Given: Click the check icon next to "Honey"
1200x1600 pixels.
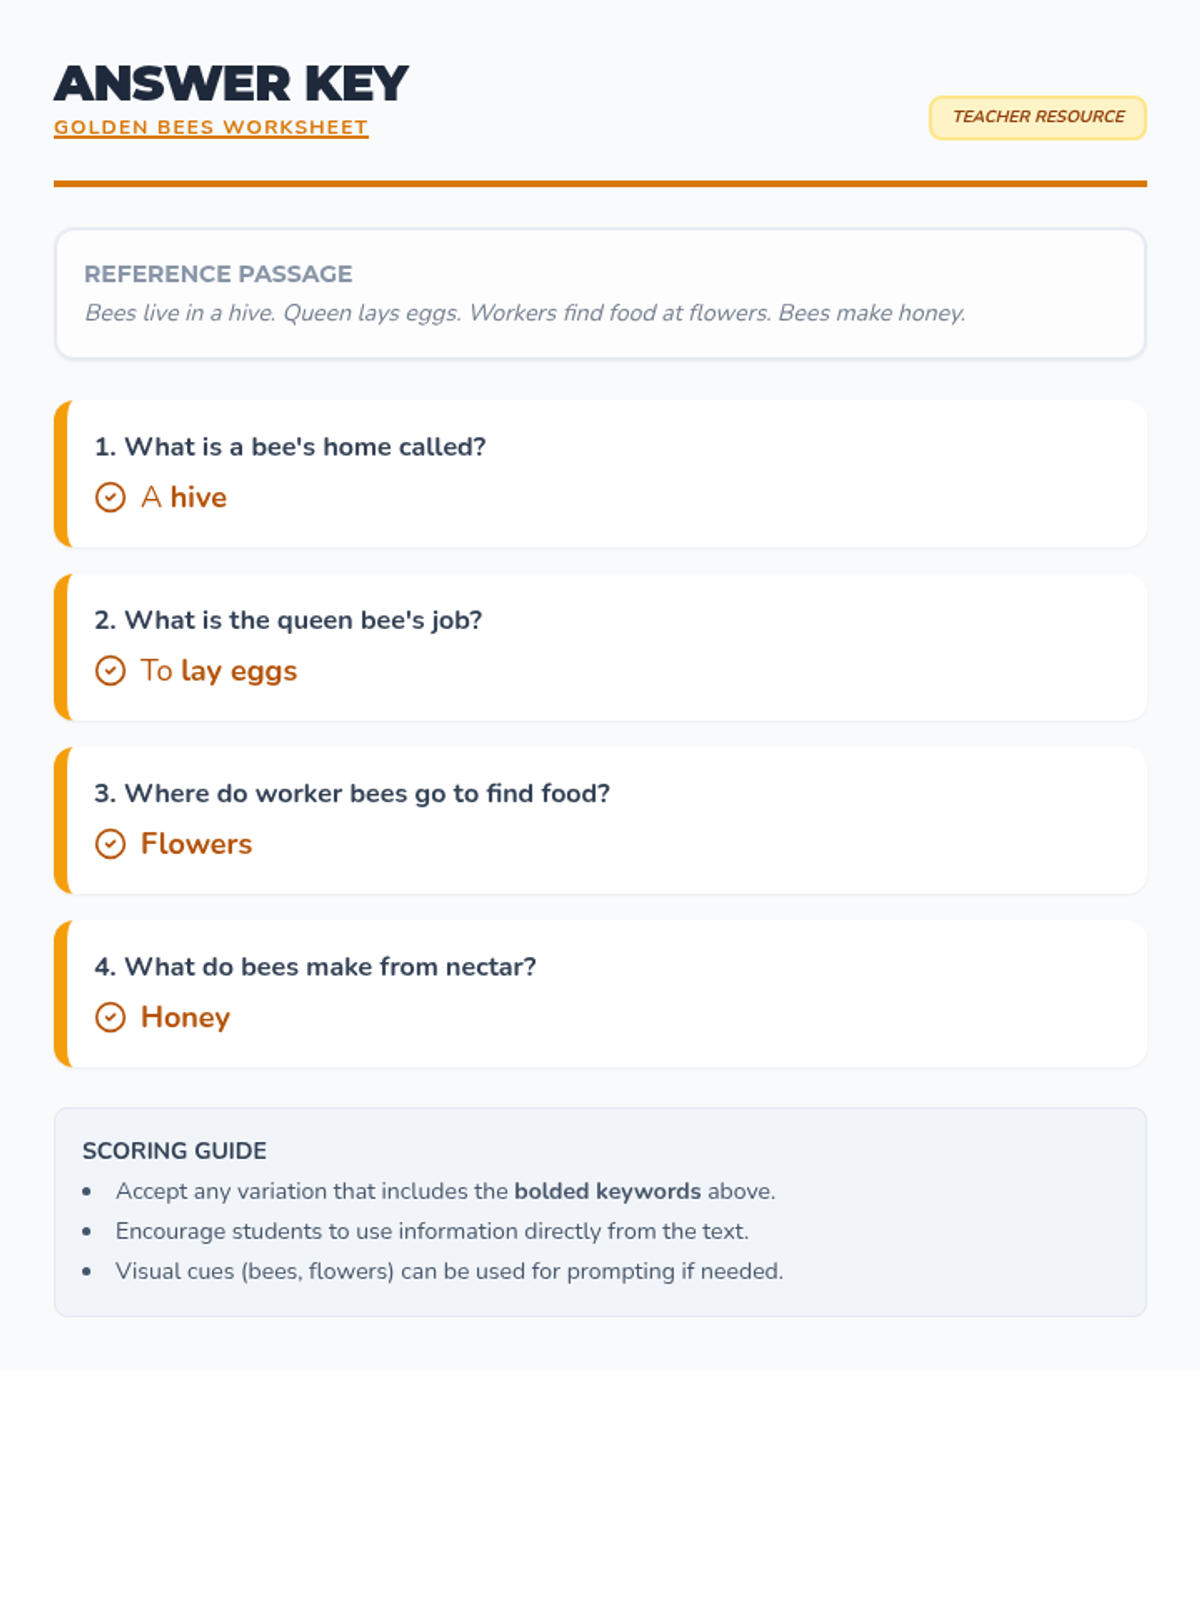Looking at the screenshot, I should [x=110, y=1017].
